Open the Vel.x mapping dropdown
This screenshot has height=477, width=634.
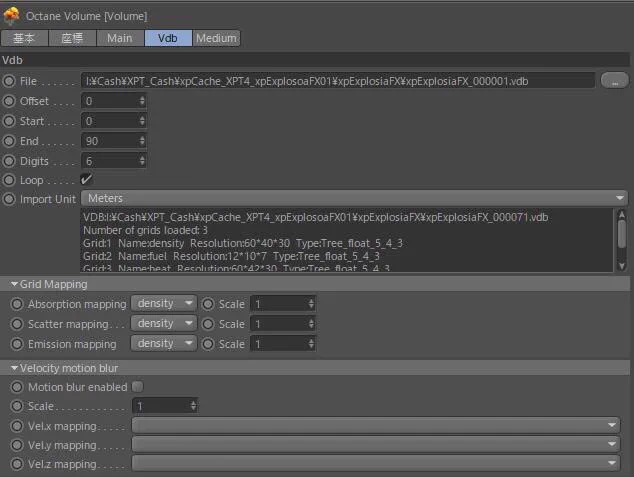tap(376, 425)
